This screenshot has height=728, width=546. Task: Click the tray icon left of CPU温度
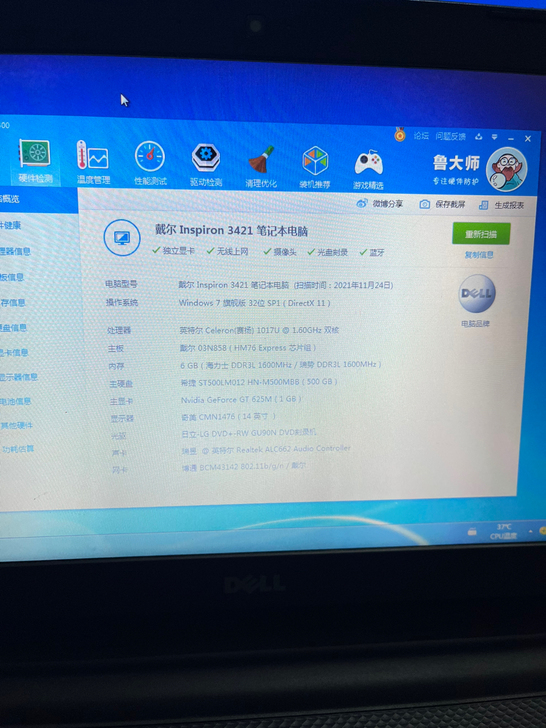click(472, 532)
